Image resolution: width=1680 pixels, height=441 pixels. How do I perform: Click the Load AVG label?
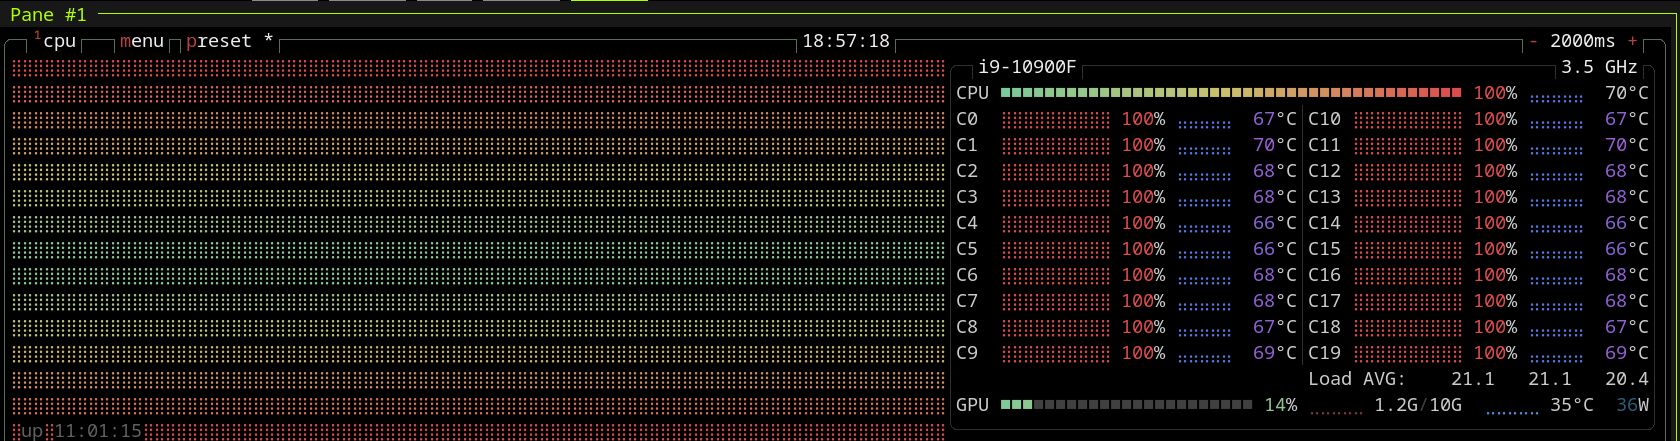(x=1357, y=379)
